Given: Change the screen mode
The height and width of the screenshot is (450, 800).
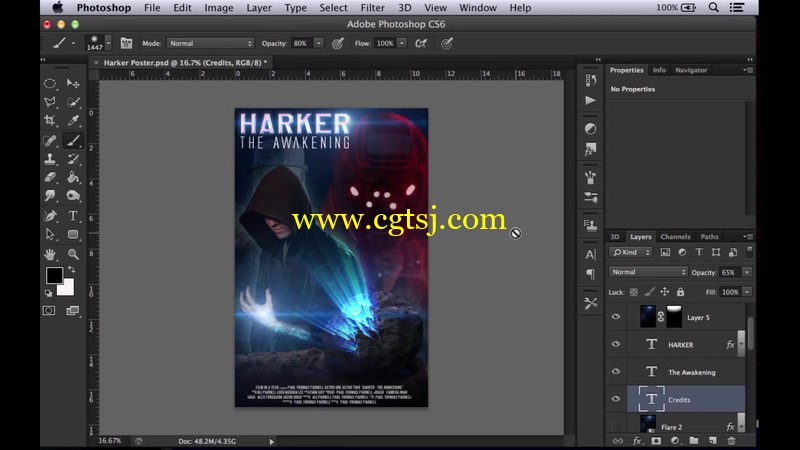Looking at the screenshot, I should pyautogui.click(x=72, y=310).
